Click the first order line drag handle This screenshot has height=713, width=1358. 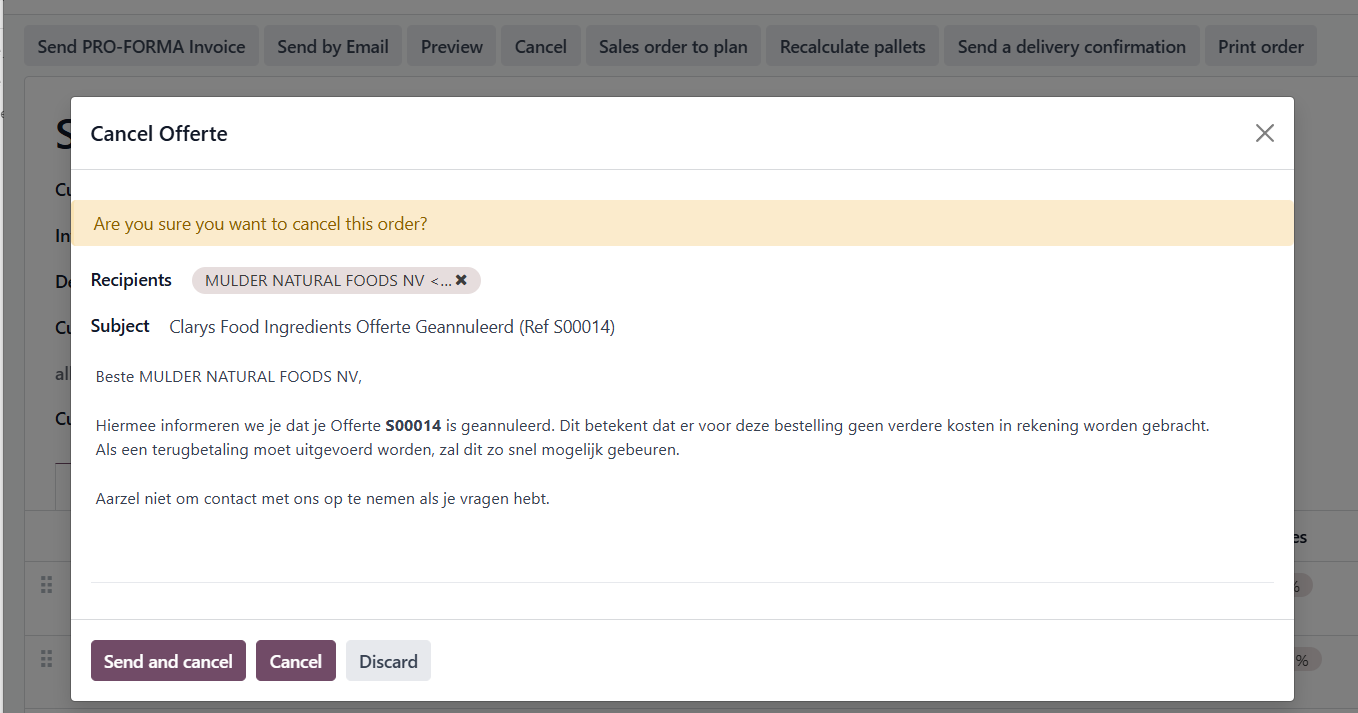(46, 585)
